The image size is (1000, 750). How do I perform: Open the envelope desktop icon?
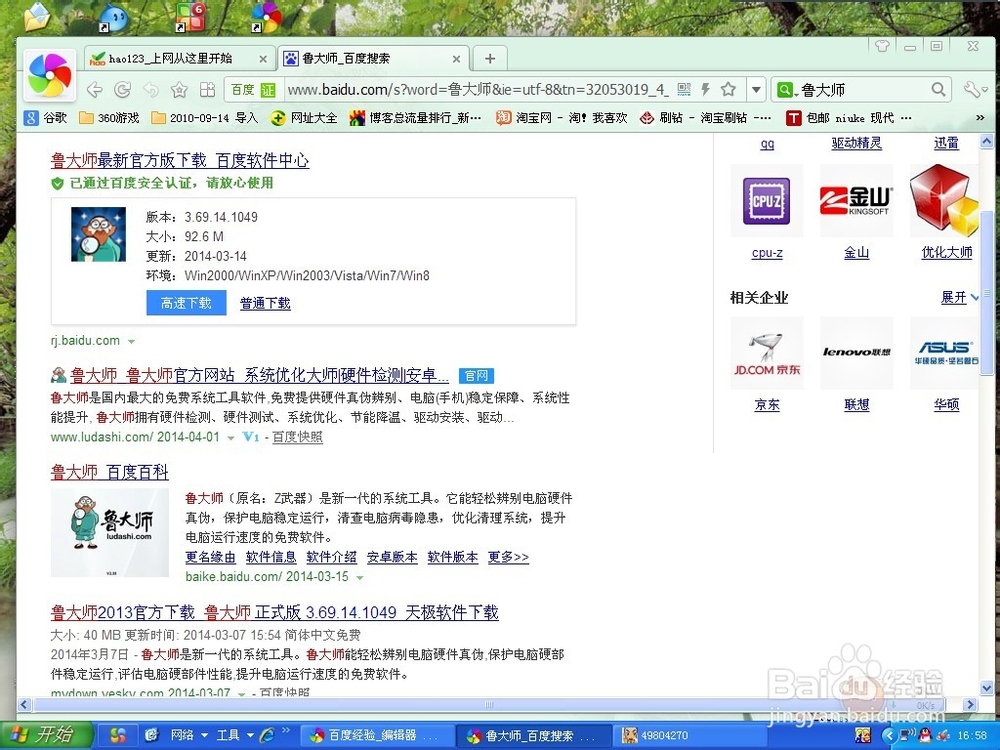tap(37, 17)
